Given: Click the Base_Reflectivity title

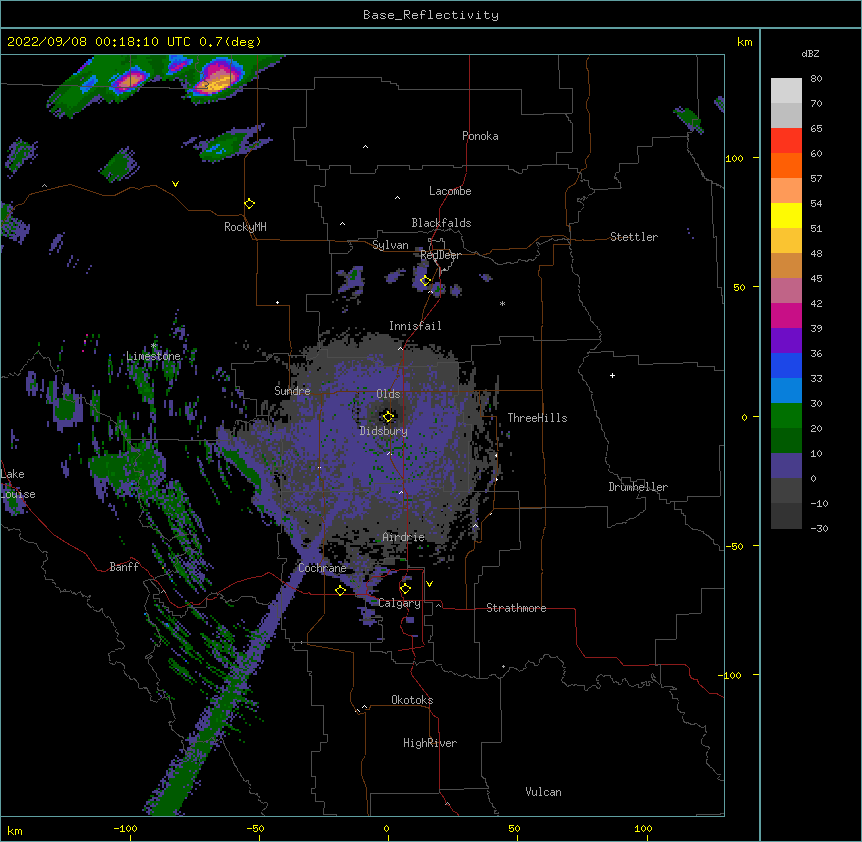Looking at the screenshot, I should click(431, 15).
